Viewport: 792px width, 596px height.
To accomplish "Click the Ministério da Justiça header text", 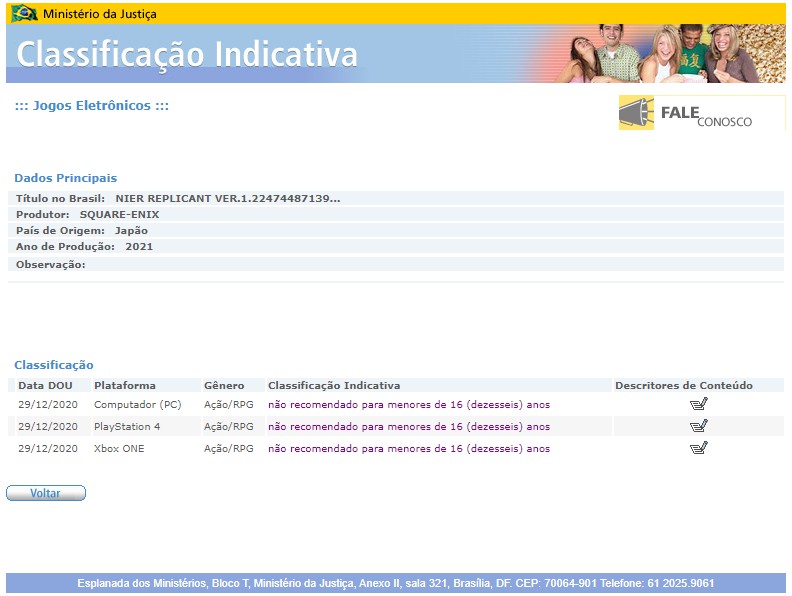I will (100, 14).
